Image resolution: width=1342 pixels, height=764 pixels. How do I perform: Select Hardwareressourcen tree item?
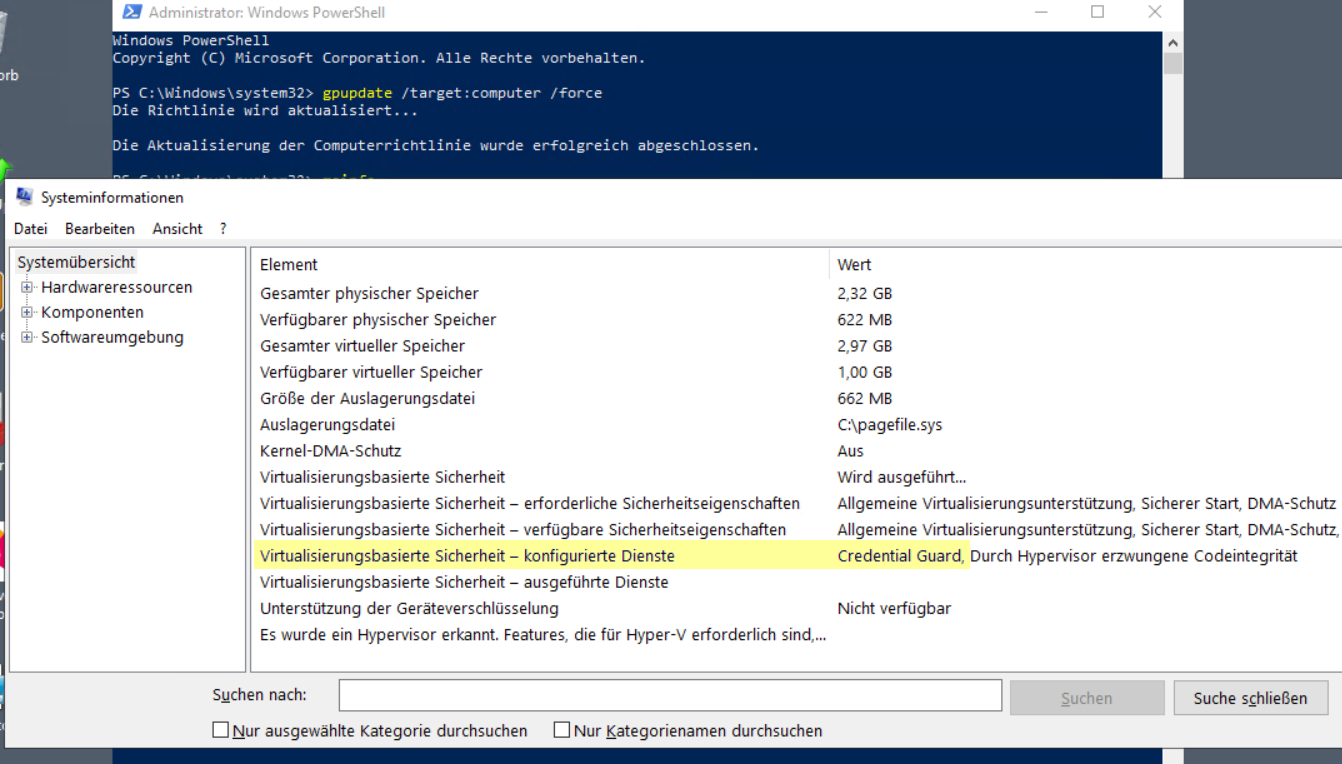116,287
